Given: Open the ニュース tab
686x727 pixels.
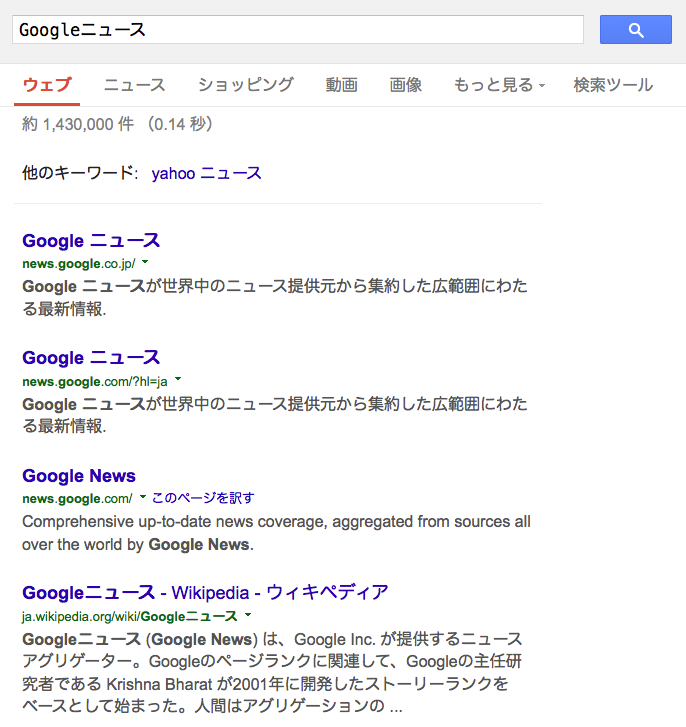Looking at the screenshot, I should point(134,85).
